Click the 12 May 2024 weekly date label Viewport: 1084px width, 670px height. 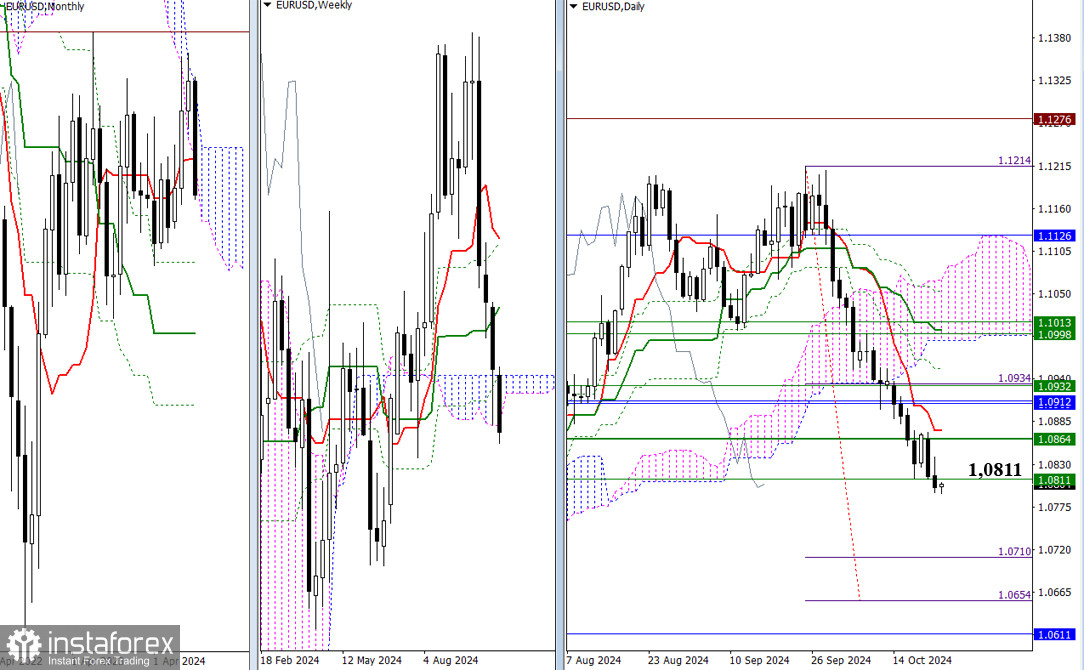[x=372, y=660]
